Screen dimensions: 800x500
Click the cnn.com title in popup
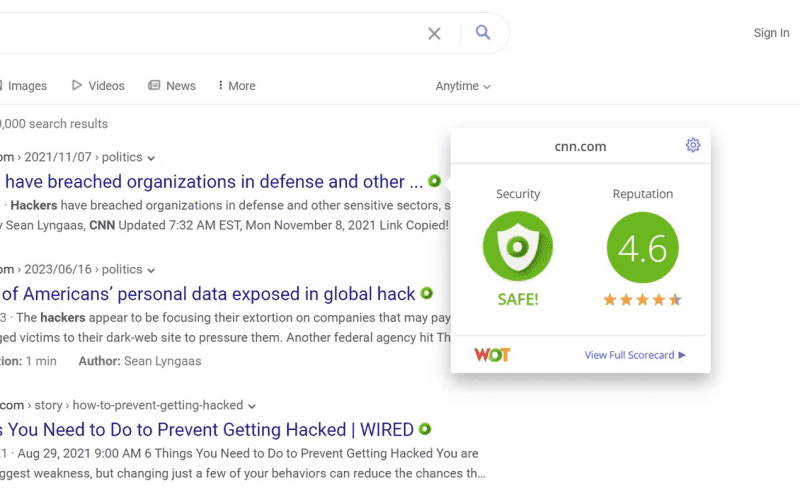(x=580, y=146)
